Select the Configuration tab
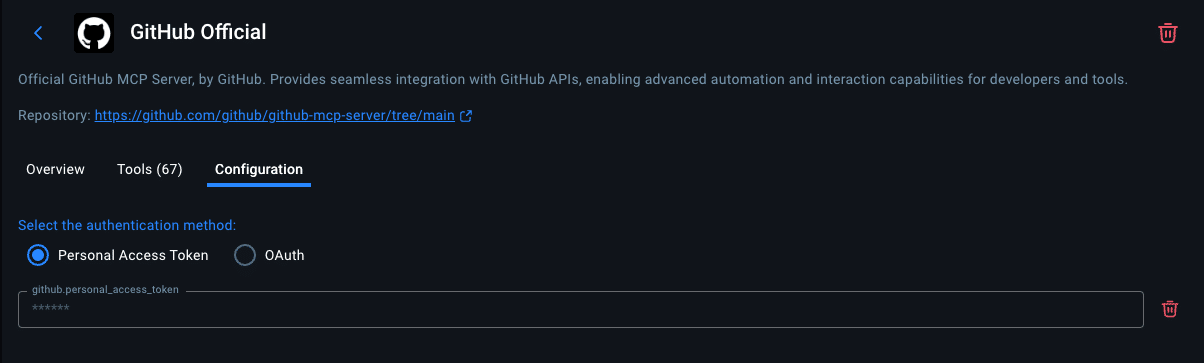The height and width of the screenshot is (363, 1204). (259, 169)
